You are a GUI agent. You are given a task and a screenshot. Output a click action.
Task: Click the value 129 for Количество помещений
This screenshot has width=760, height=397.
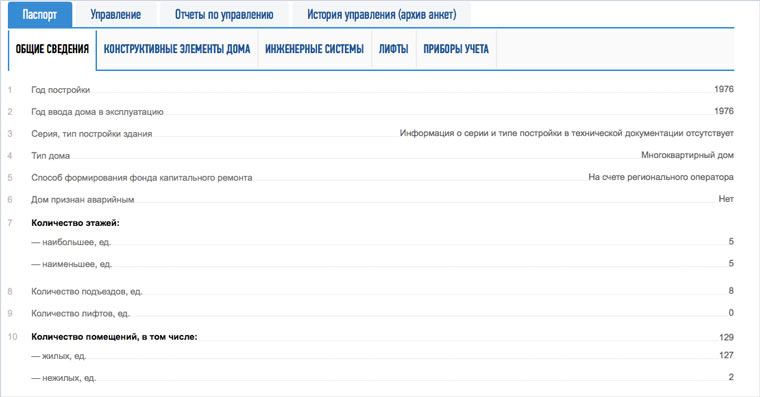pyautogui.click(x=727, y=337)
